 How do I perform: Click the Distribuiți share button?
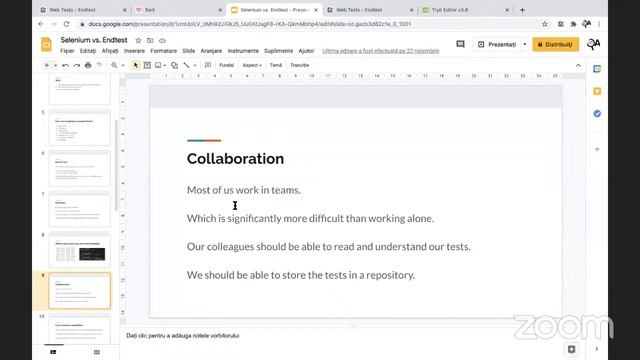pyautogui.click(x=556, y=44)
